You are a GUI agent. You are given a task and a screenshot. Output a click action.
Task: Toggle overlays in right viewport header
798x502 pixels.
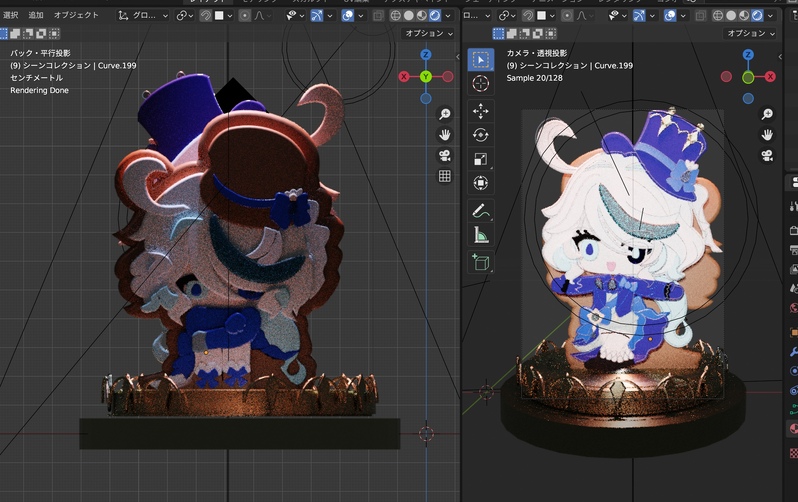click(x=670, y=16)
